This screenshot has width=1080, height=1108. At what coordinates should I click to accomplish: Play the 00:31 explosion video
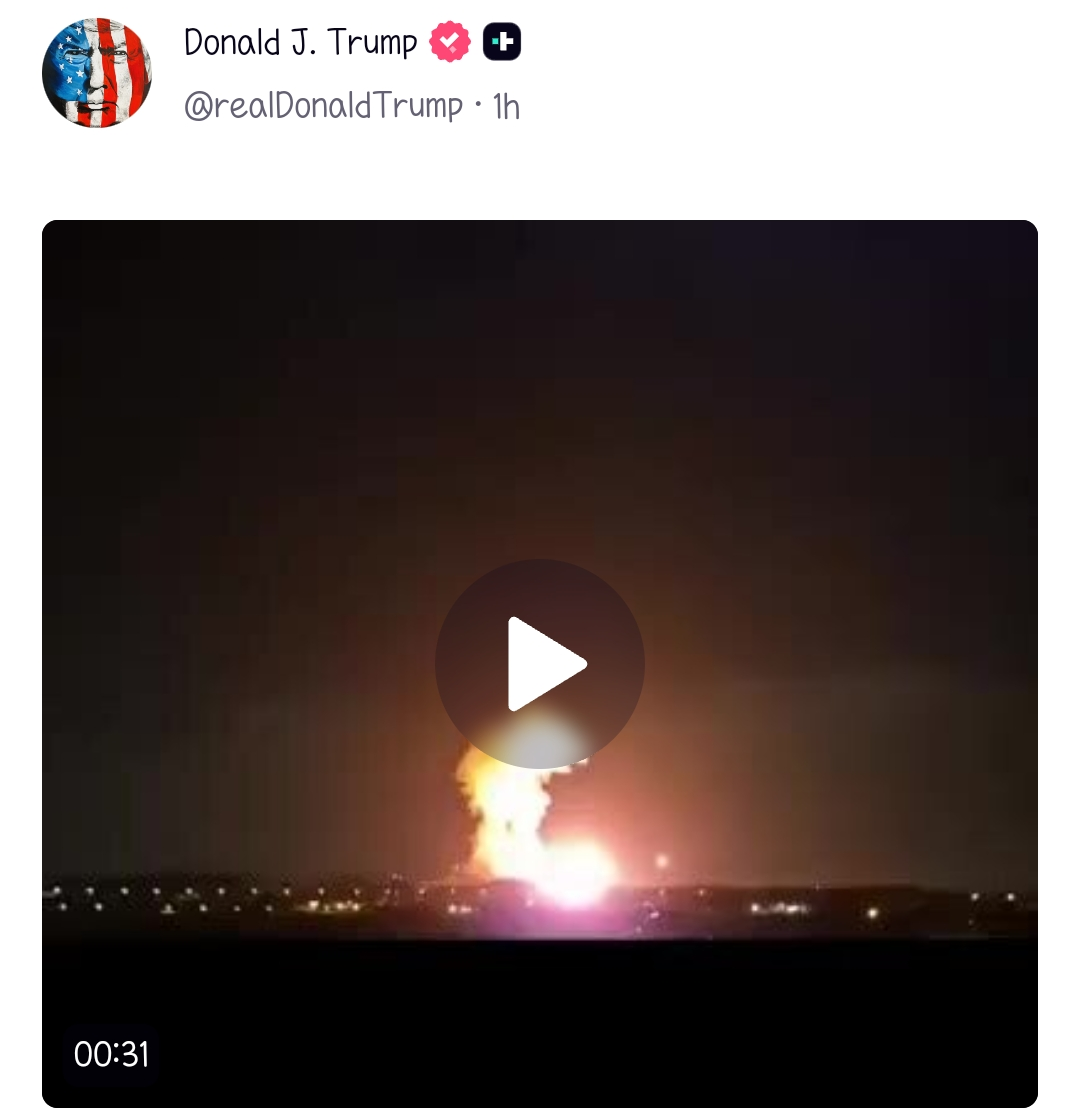(539, 664)
